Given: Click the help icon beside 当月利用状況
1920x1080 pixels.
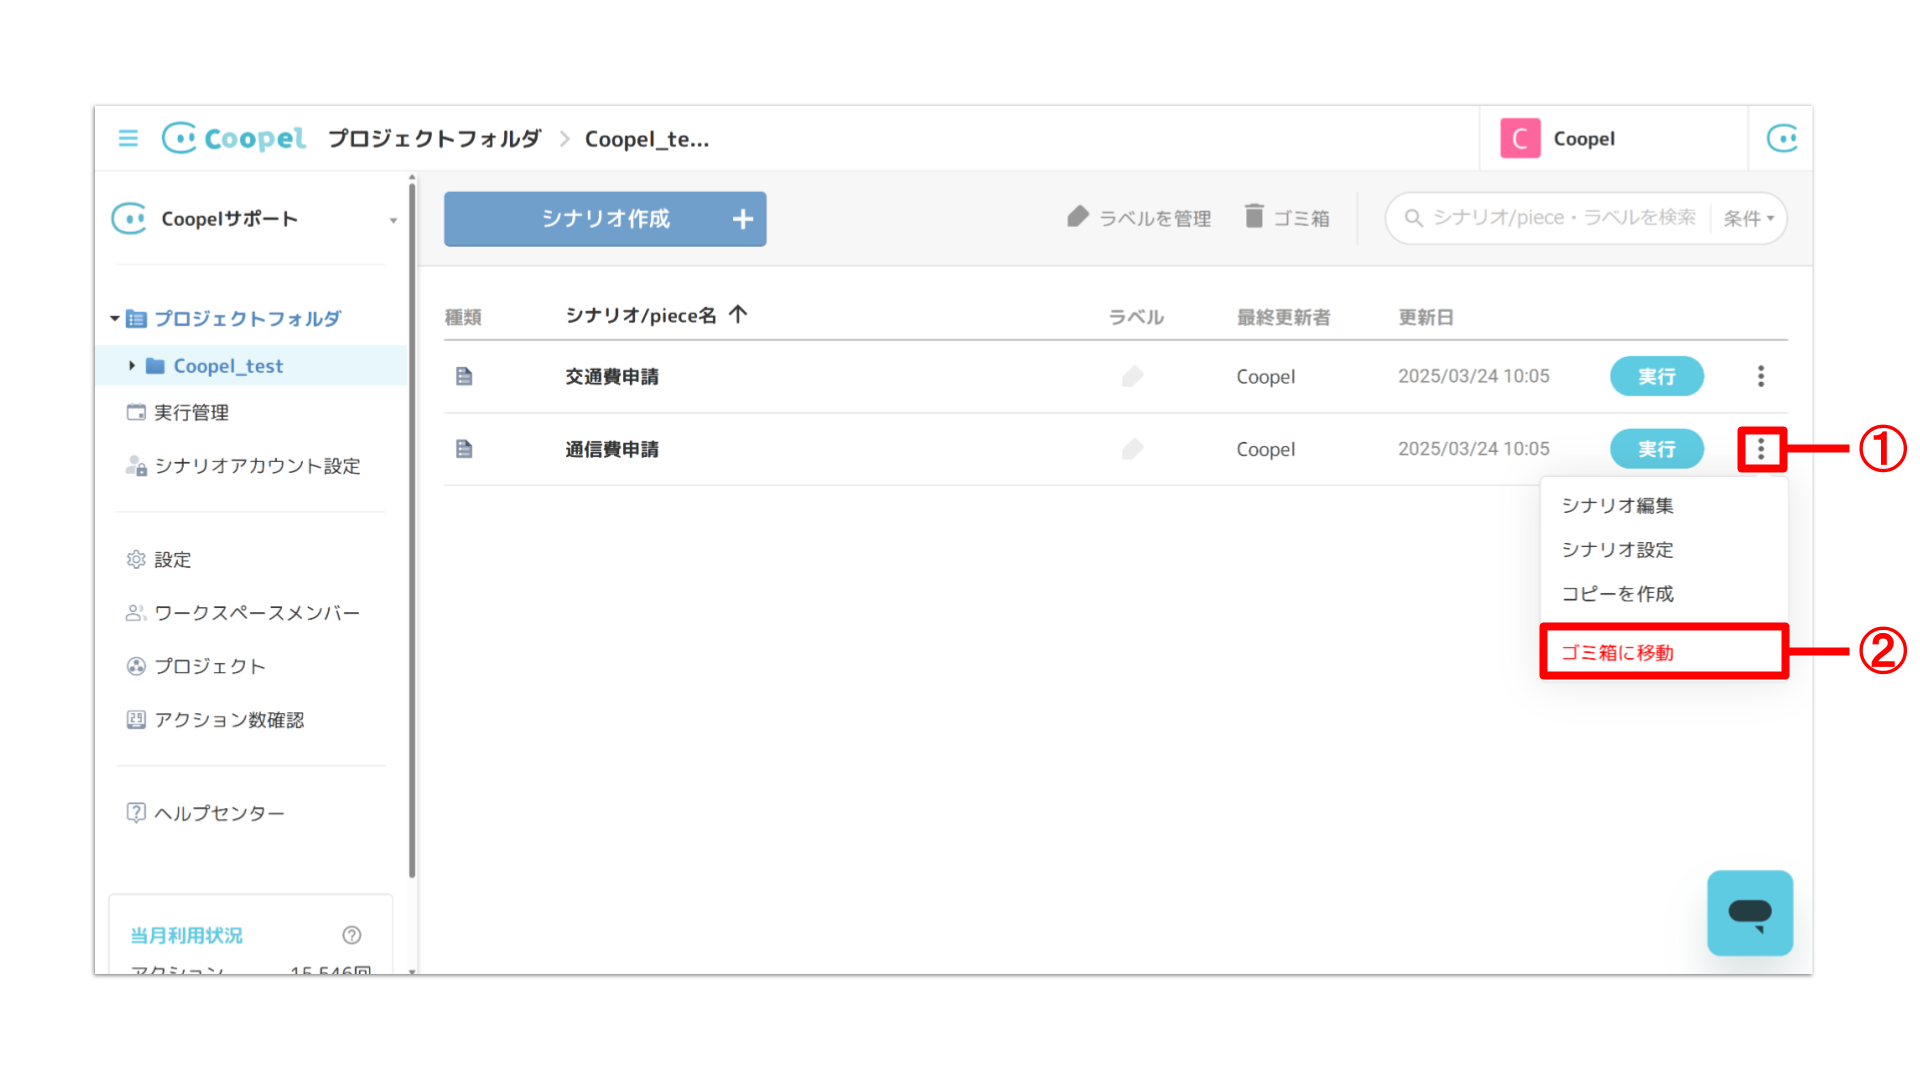Looking at the screenshot, I should tap(352, 935).
